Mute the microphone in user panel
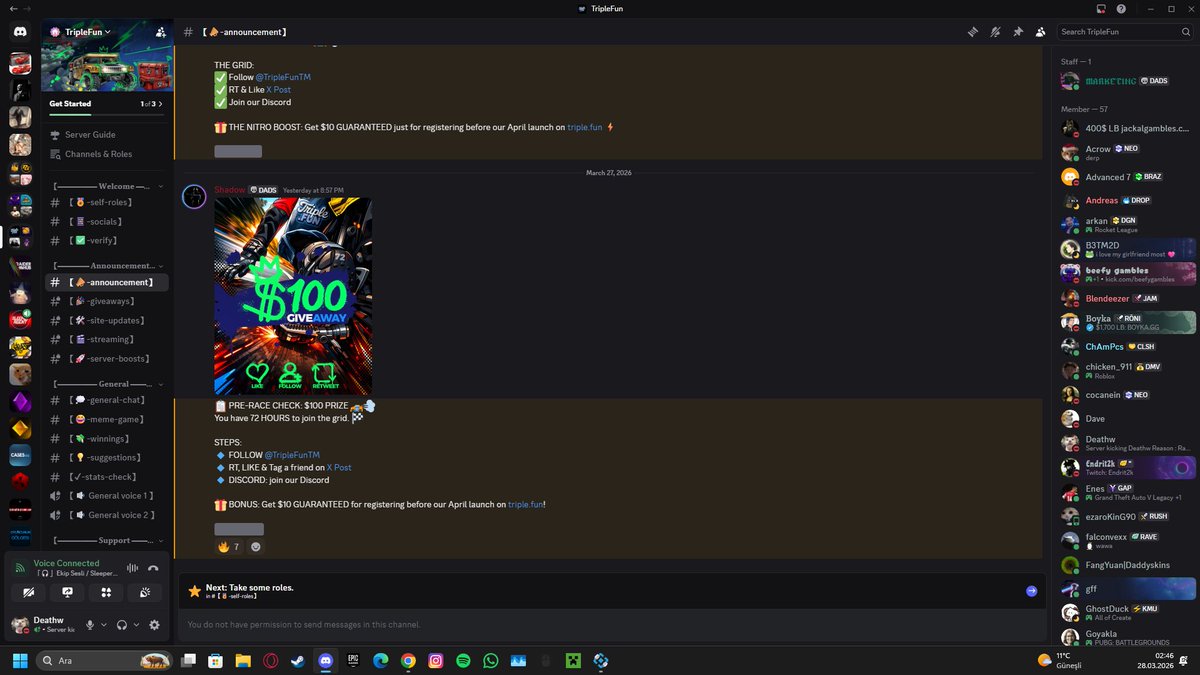 90,625
